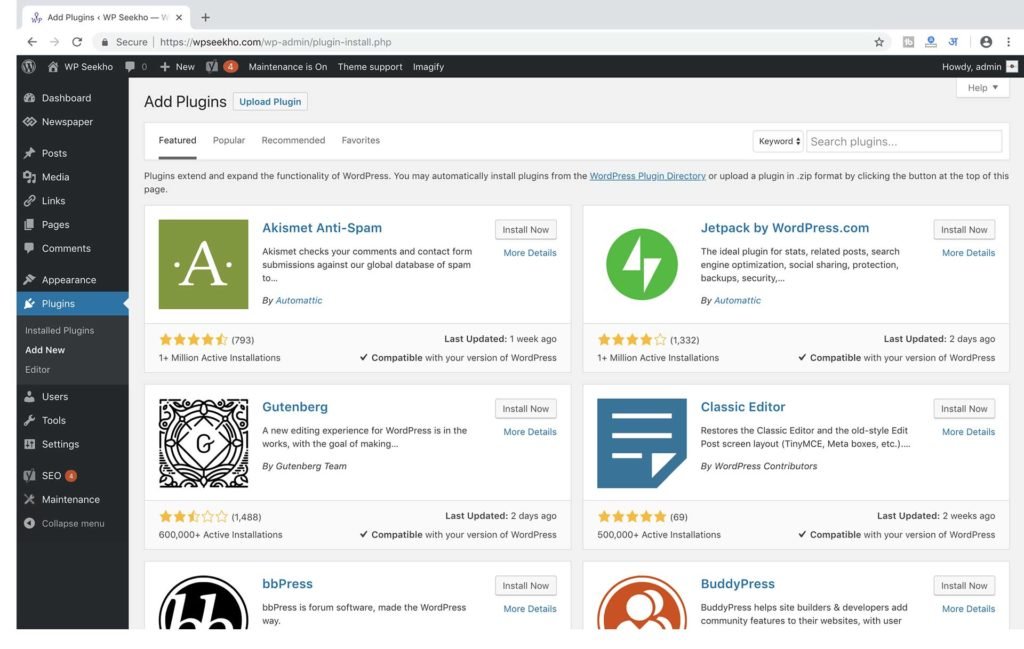
Task: Open the Keyword search type dropdown
Action: point(778,141)
